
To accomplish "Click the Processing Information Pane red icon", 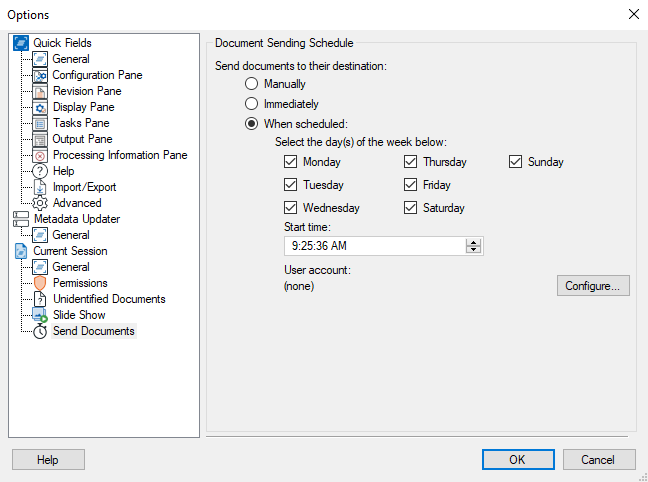I will (40, 155).
